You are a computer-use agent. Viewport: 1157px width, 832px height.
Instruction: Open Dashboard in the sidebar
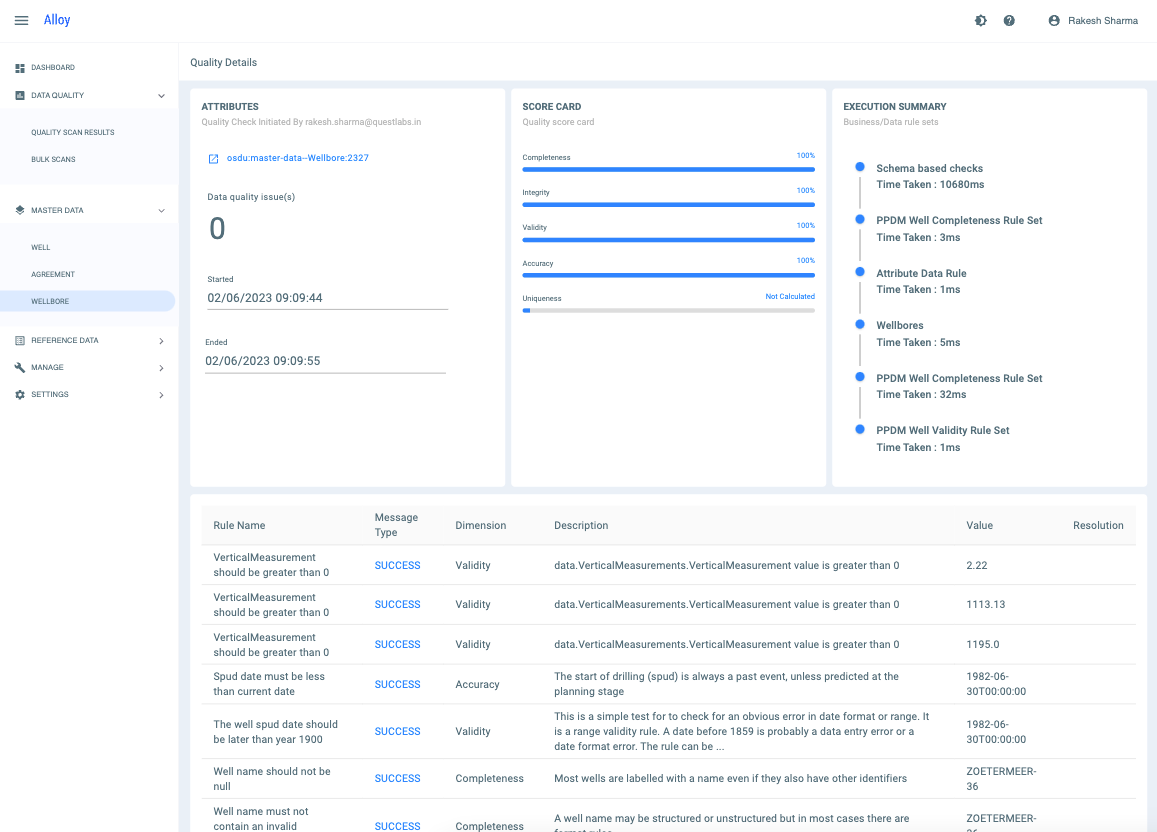tap(53, 68)
